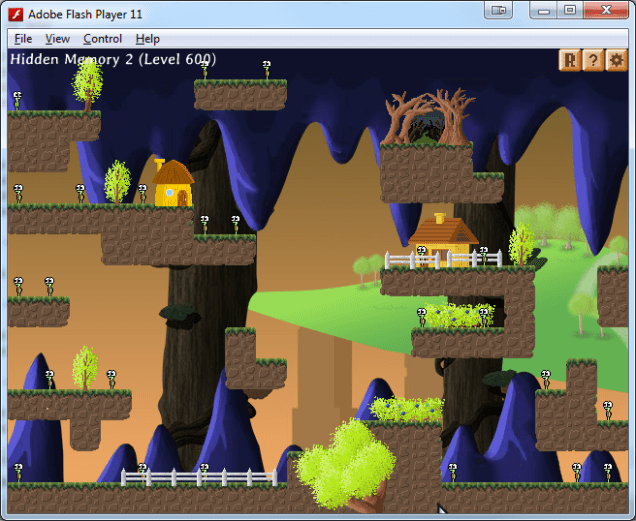The image size is (636, 521).
Task: Click the dark cave in the dead tree
Action: (x=429, y=125)
